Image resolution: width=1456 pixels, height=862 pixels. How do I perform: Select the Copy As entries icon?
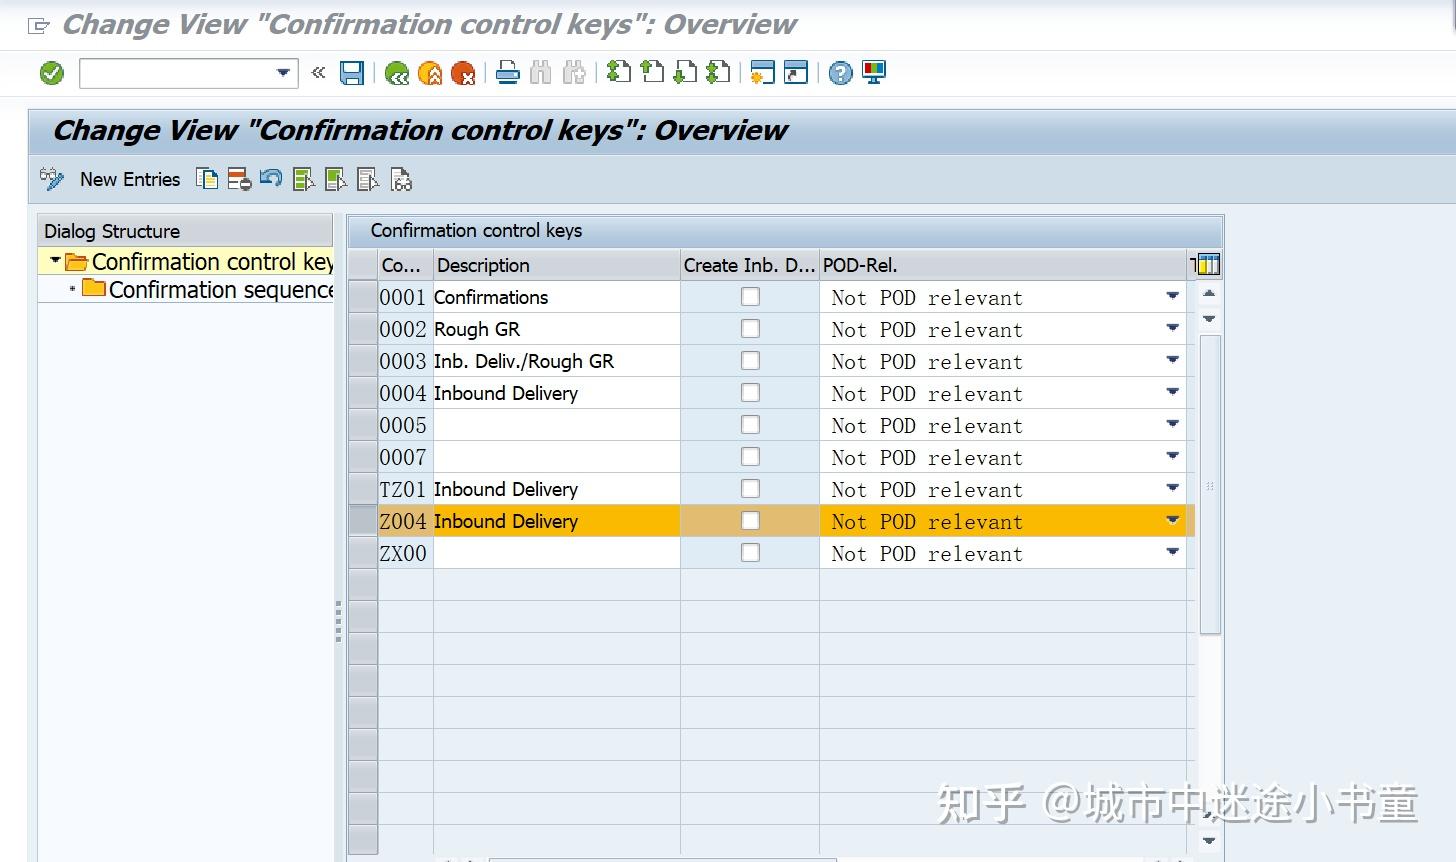207,179
